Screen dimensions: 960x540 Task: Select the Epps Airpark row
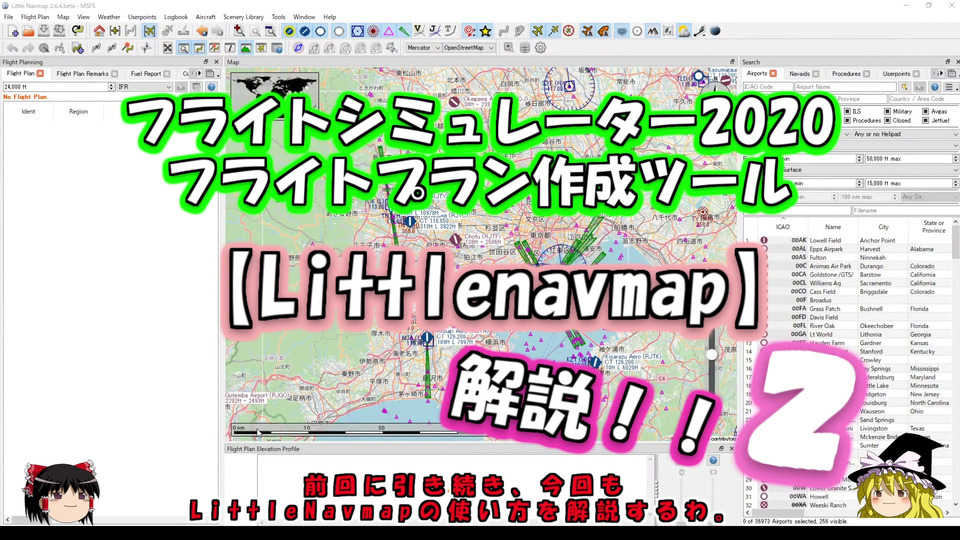click(x=849, y=249)
